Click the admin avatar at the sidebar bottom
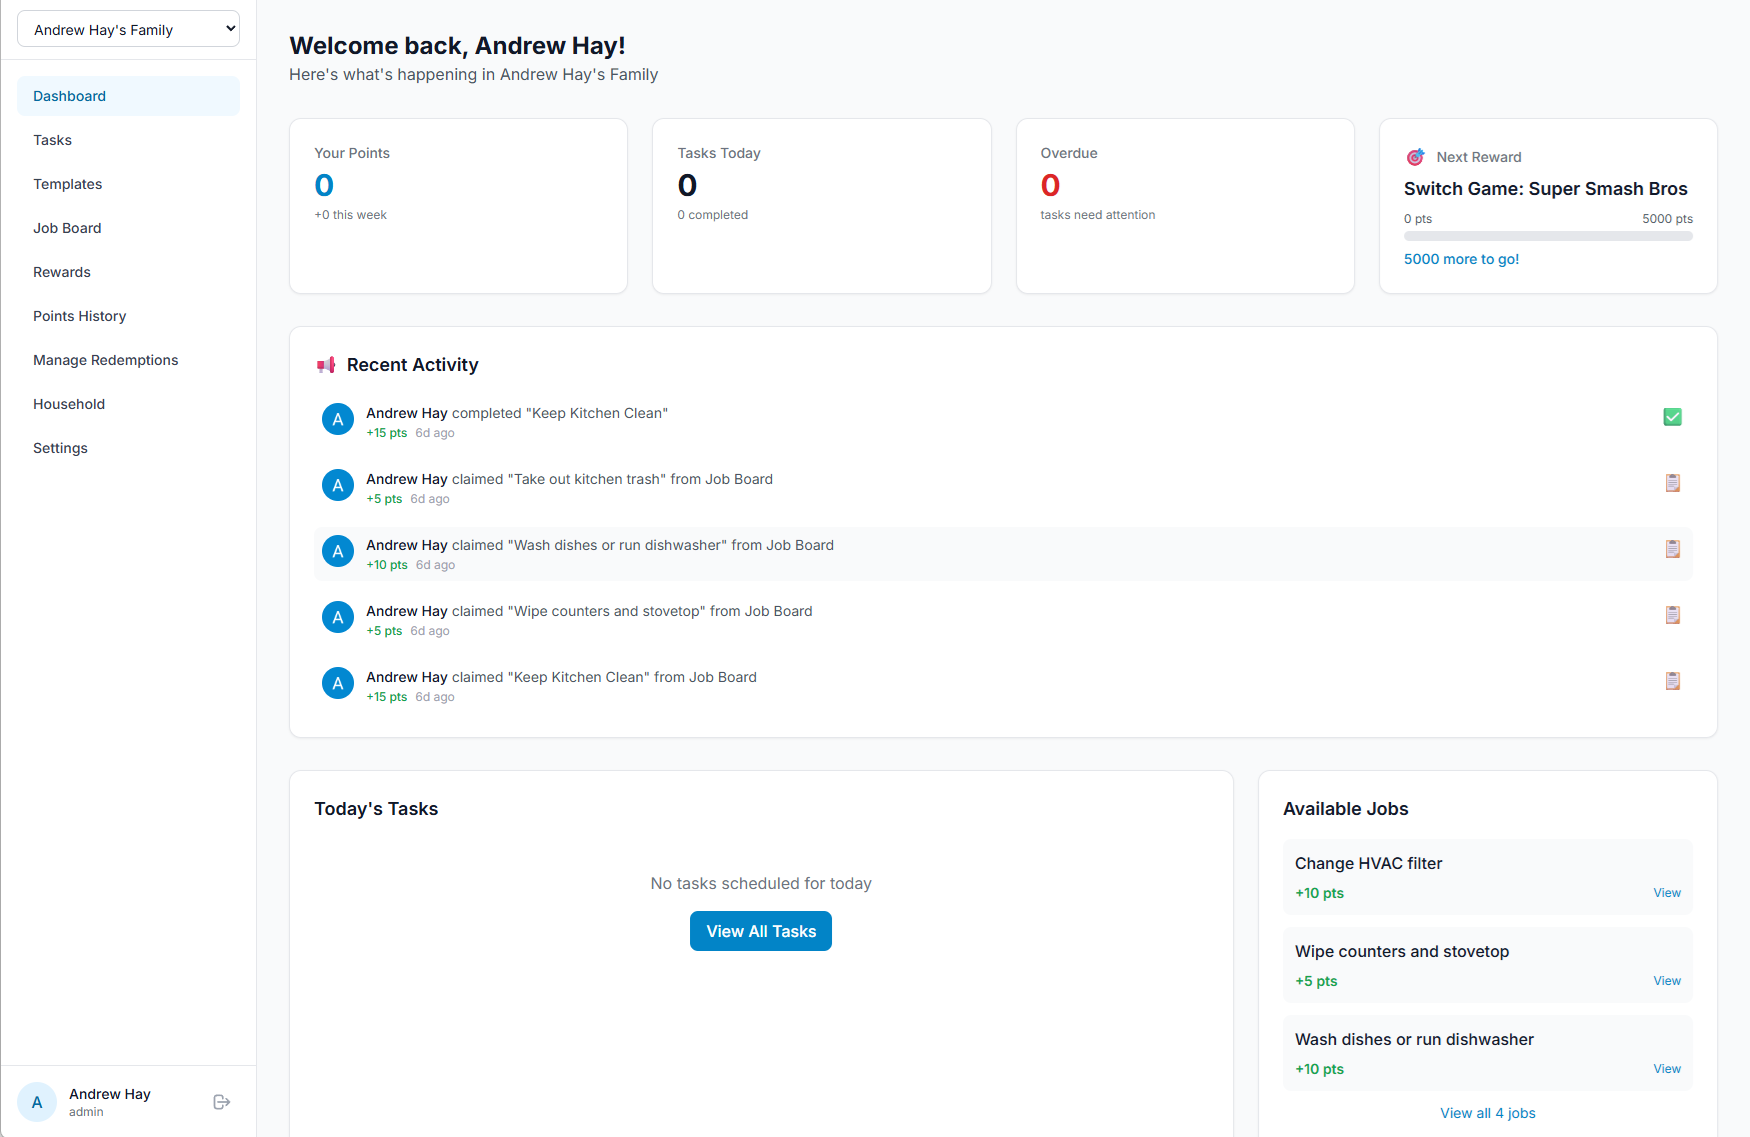Viewport: 1750px width, 1137px height. (37, 1101)
